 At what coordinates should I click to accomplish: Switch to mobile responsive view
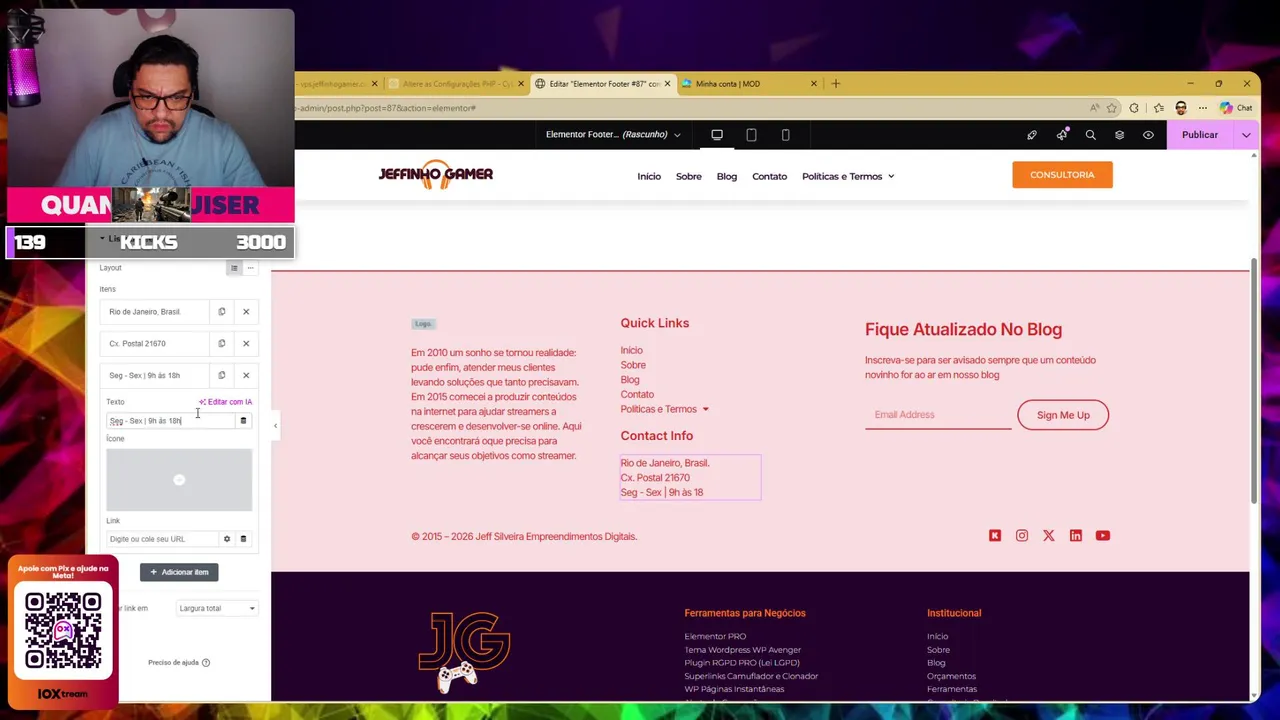click(x=785, y=135)
